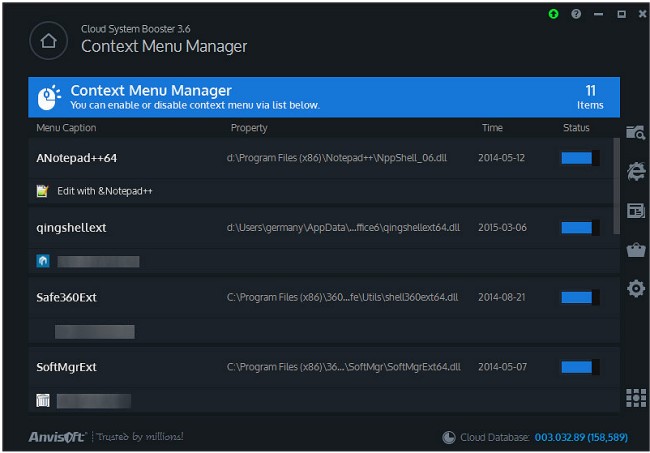This screenshot has width=650, height=453.
Task: Open the window layout sidebar icon
Action: click(635, 210)
